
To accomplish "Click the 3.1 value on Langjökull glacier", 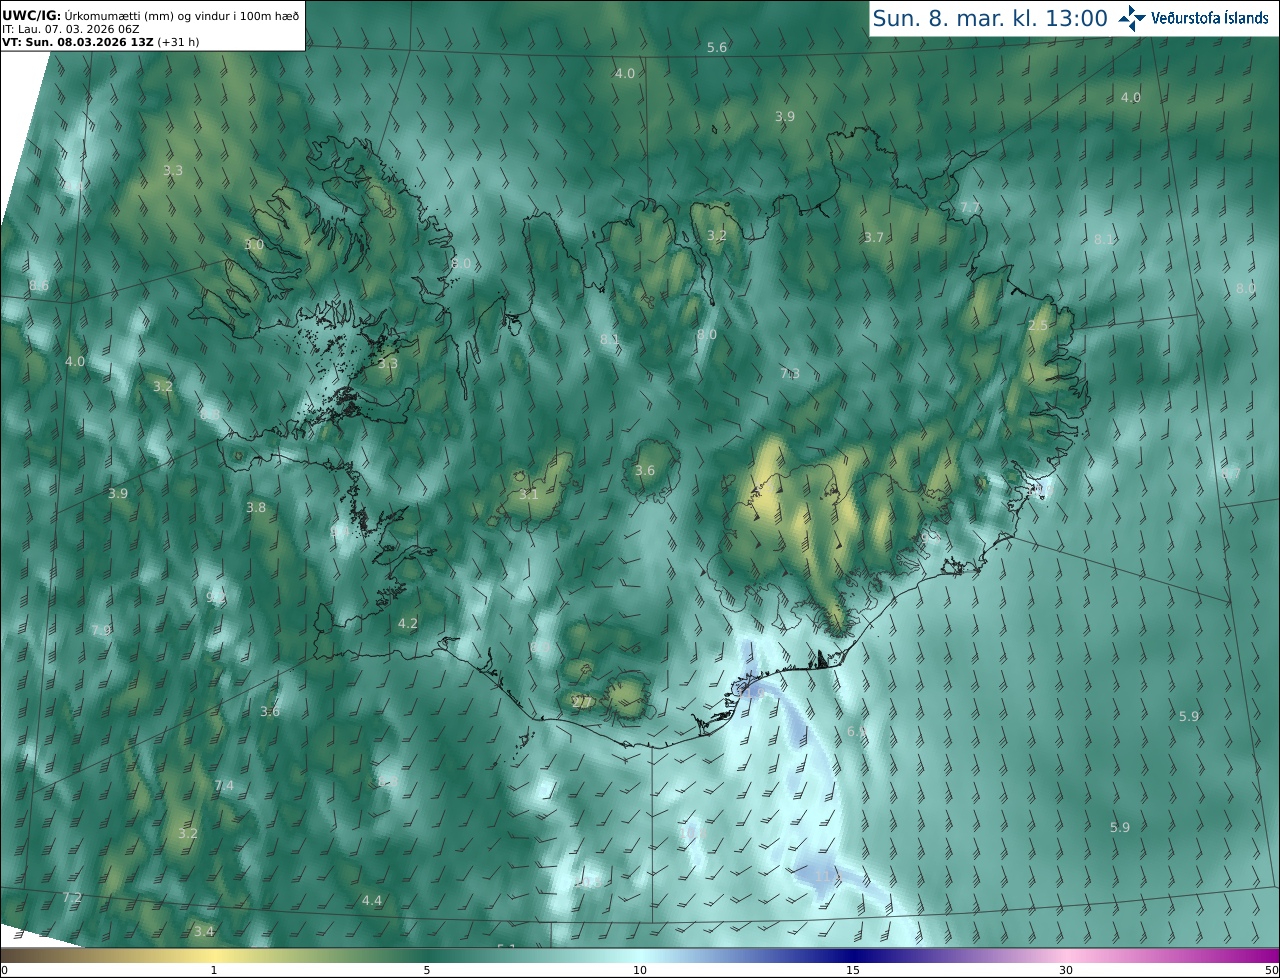I will point(529,494).
